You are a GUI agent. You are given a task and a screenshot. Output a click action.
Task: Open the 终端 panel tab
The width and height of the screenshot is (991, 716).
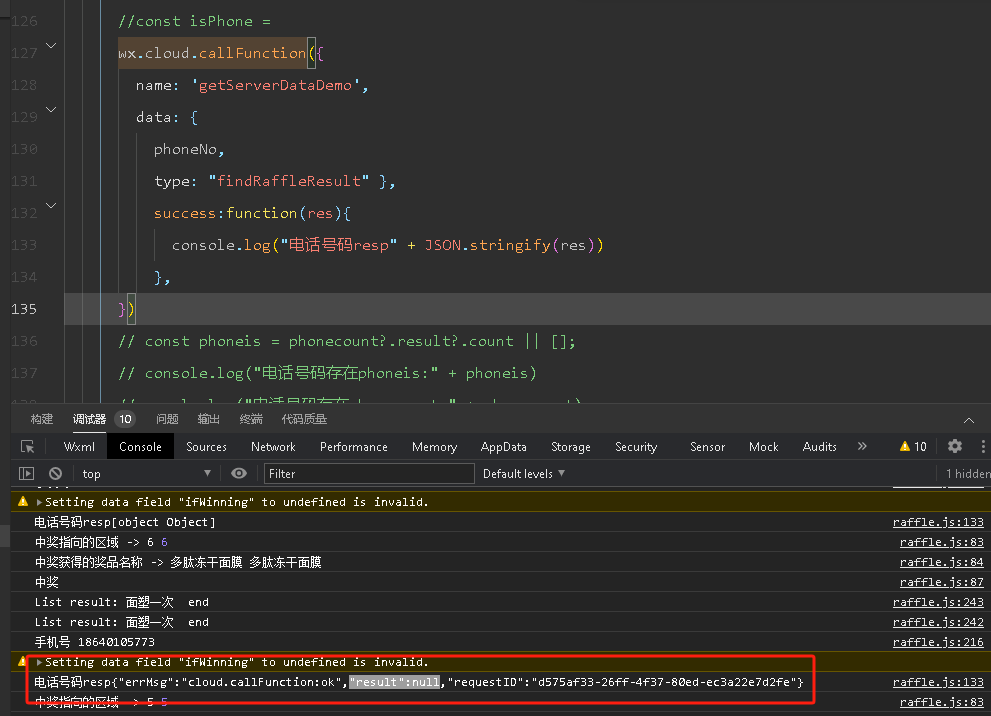[251, 419]
